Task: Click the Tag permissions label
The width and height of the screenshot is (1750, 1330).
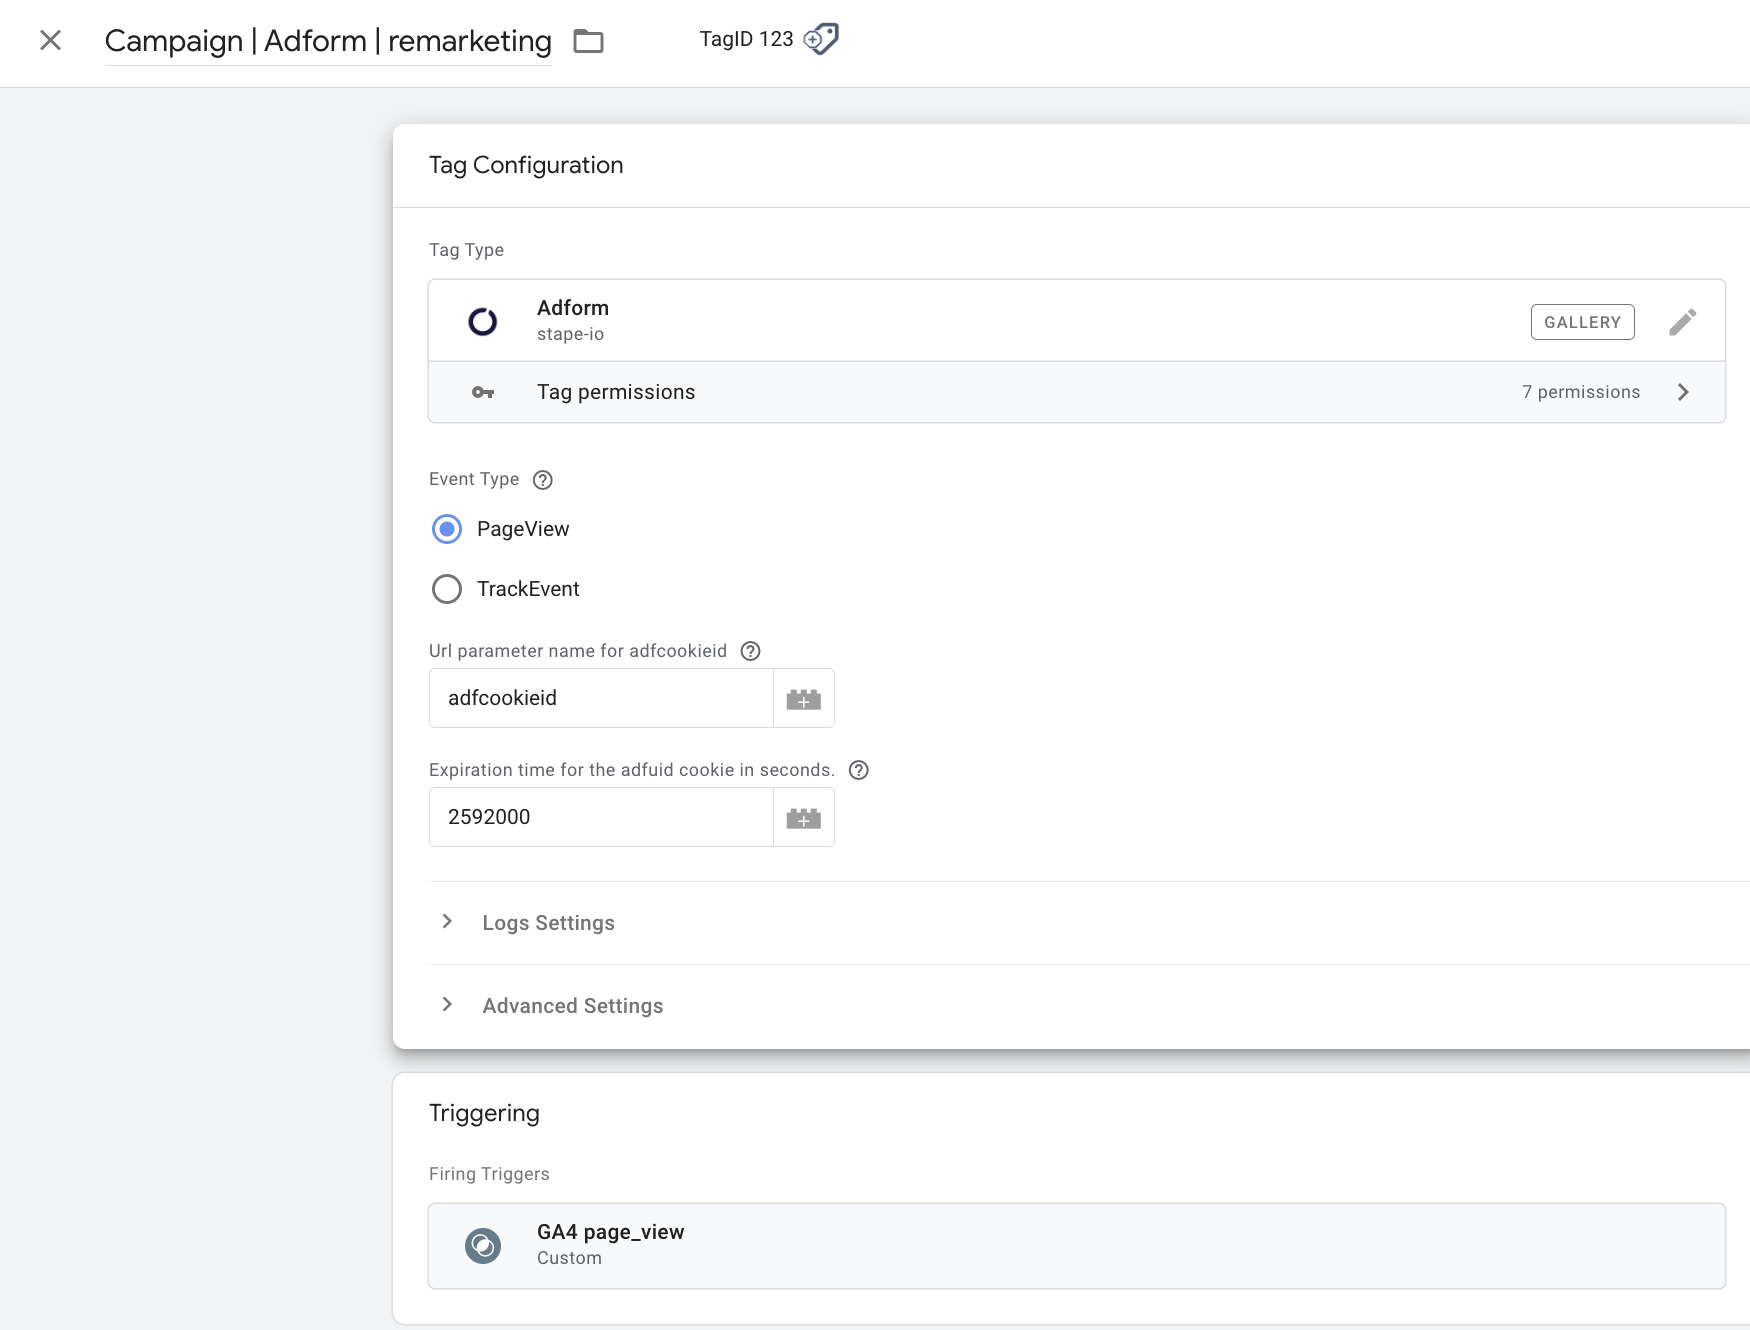Action: [616, 392]
